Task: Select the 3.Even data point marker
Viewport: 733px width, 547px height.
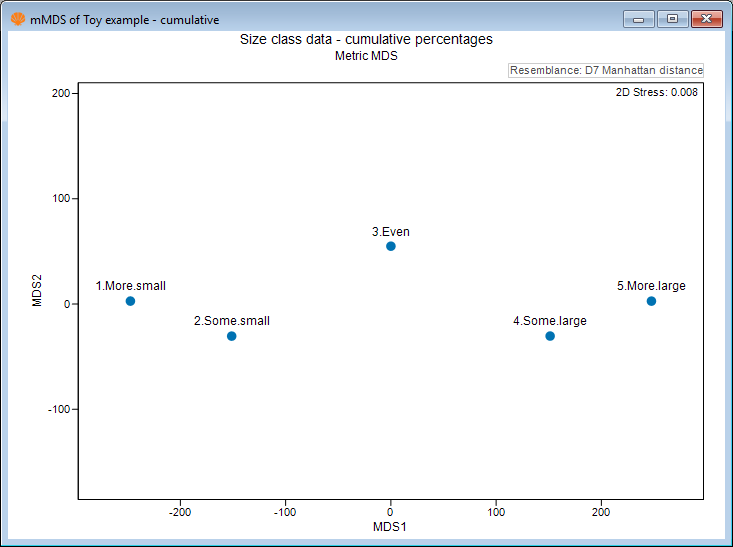Action: (x=391, y=246)
